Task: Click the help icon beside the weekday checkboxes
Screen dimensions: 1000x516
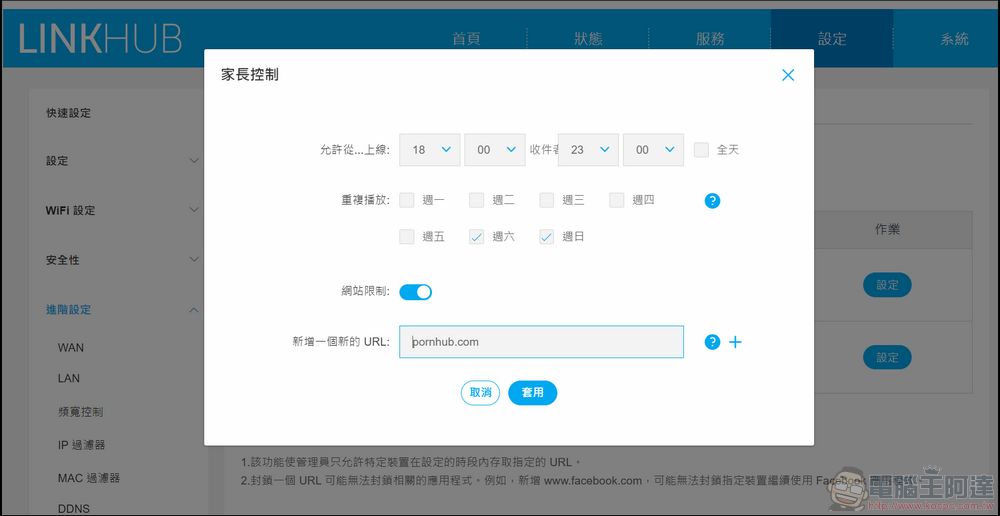Action: tap(712, 201)
